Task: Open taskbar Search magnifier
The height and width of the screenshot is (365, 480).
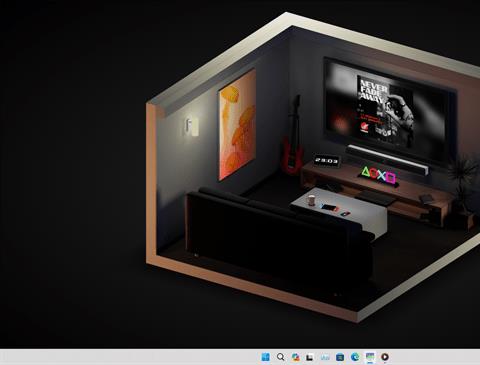Action: pyautogui.click(x=281, y=357)
